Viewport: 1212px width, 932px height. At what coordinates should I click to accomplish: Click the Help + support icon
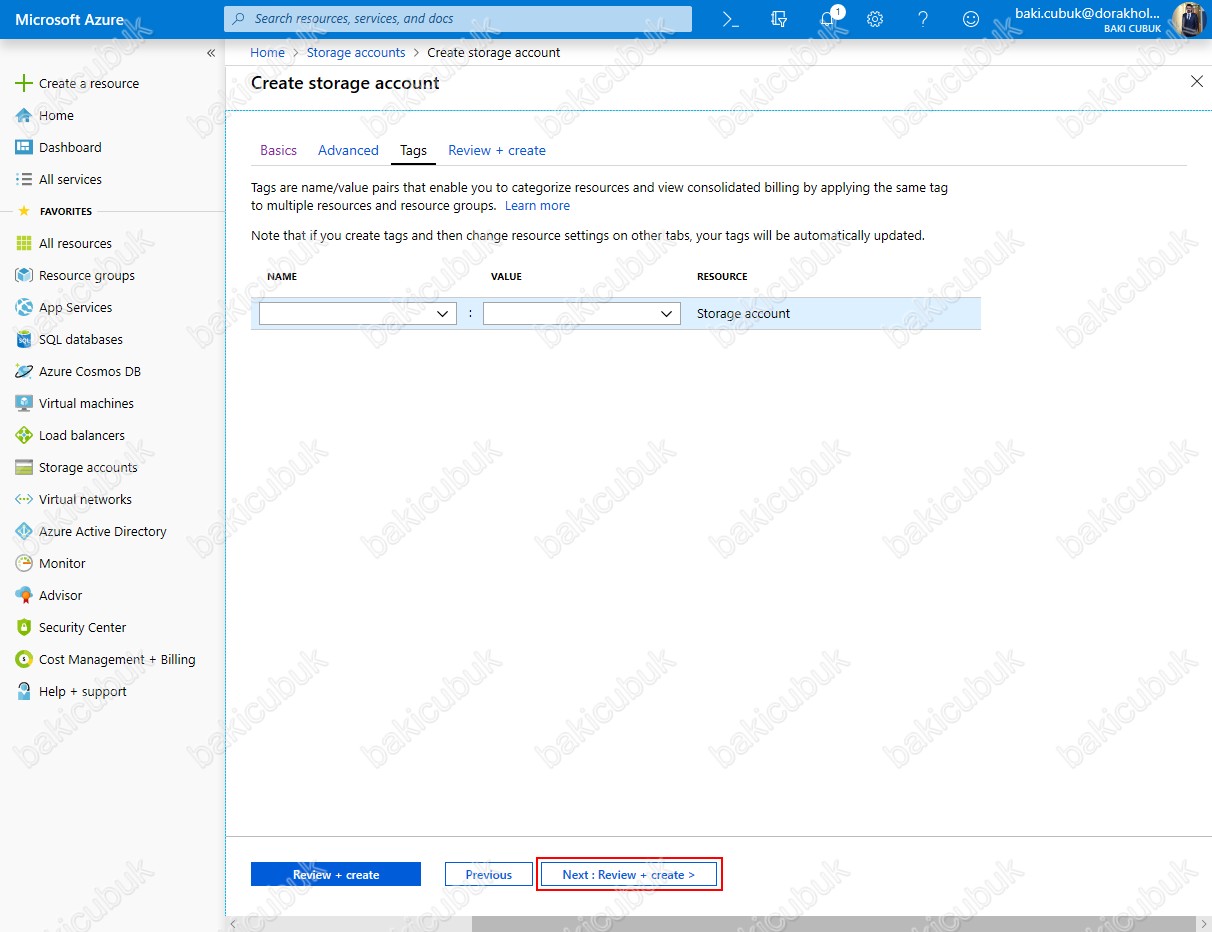coord(24,691)
